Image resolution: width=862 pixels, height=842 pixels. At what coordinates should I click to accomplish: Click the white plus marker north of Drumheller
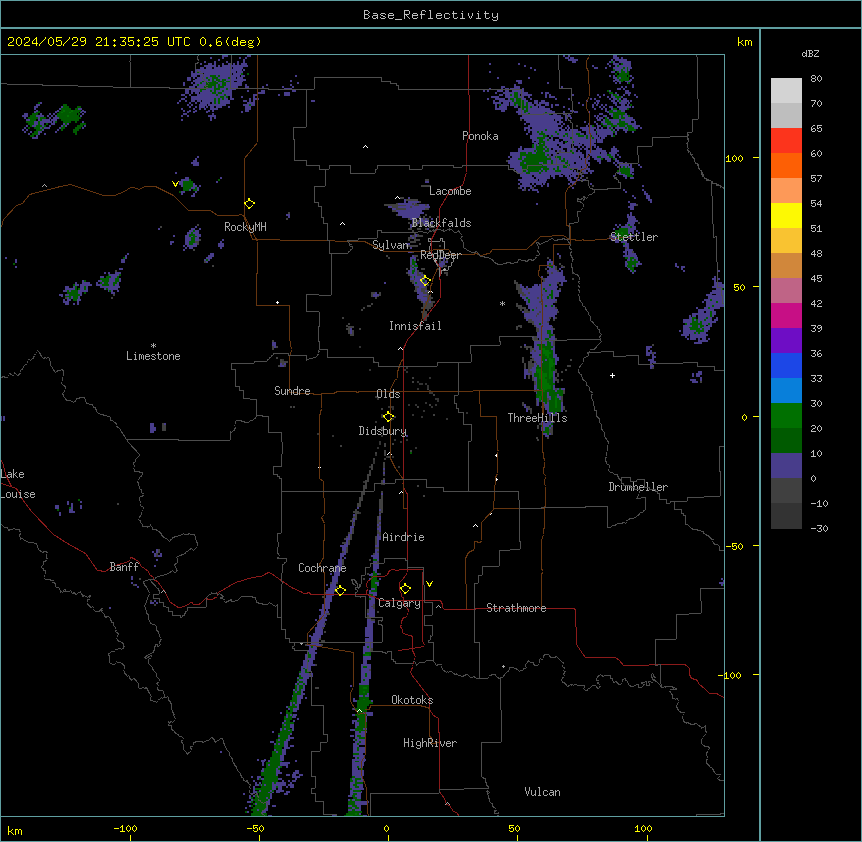pos(612,375)
